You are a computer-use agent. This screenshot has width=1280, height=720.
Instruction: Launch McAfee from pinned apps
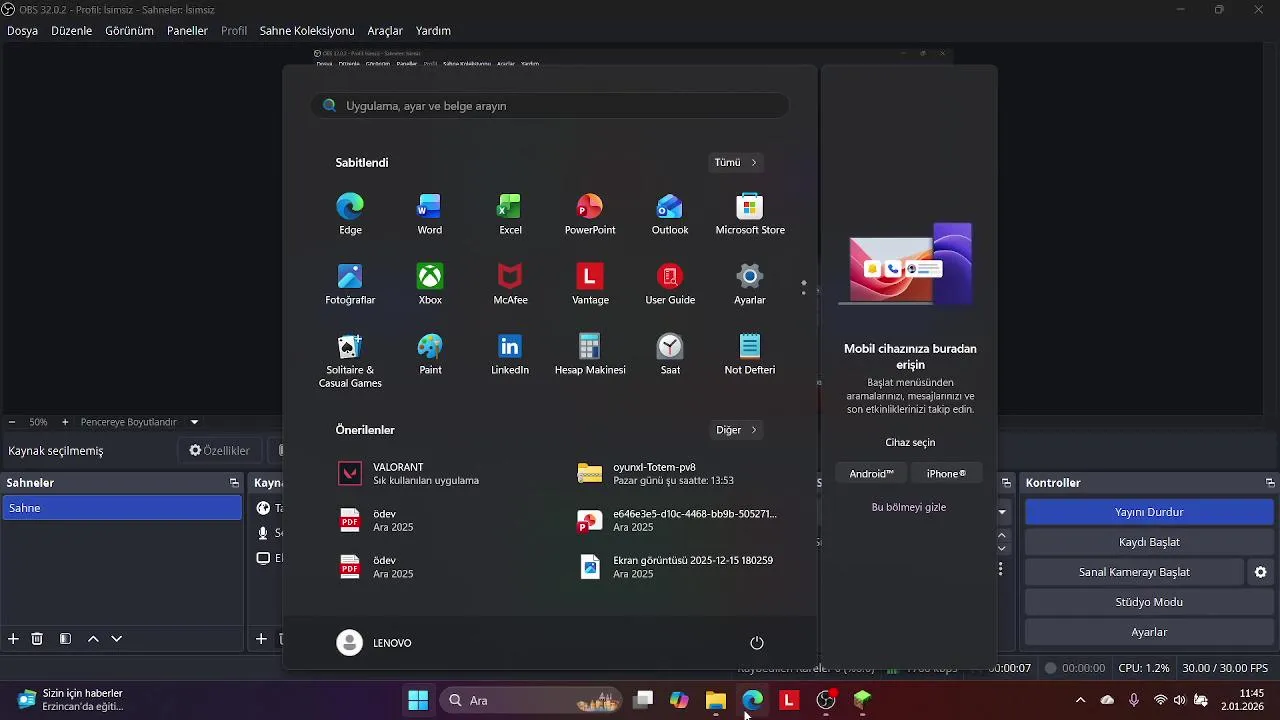coord(510,284)
